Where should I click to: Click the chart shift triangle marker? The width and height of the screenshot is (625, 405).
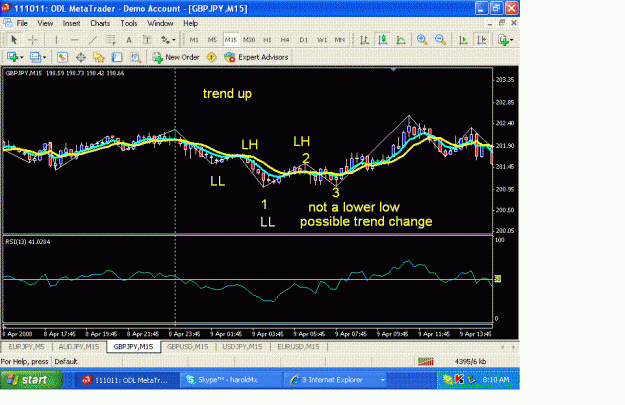point(393,70)
